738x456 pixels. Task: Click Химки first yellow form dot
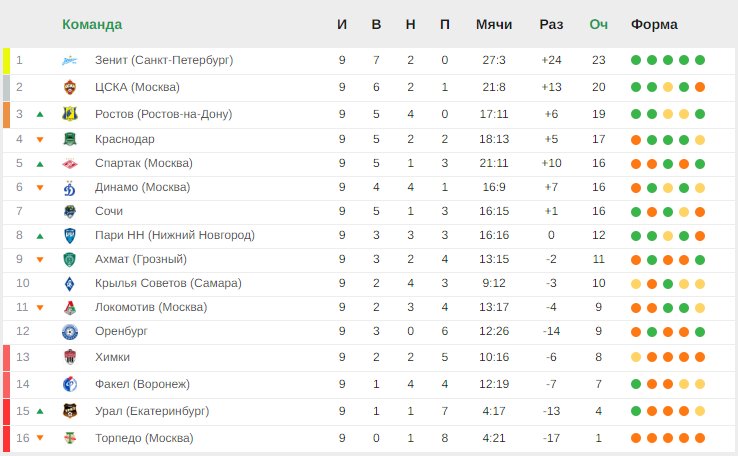click(636, 357)
